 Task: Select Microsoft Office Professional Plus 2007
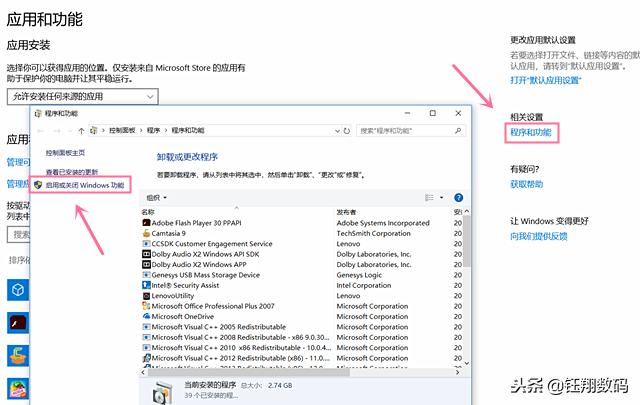click(x=213, y=306)
